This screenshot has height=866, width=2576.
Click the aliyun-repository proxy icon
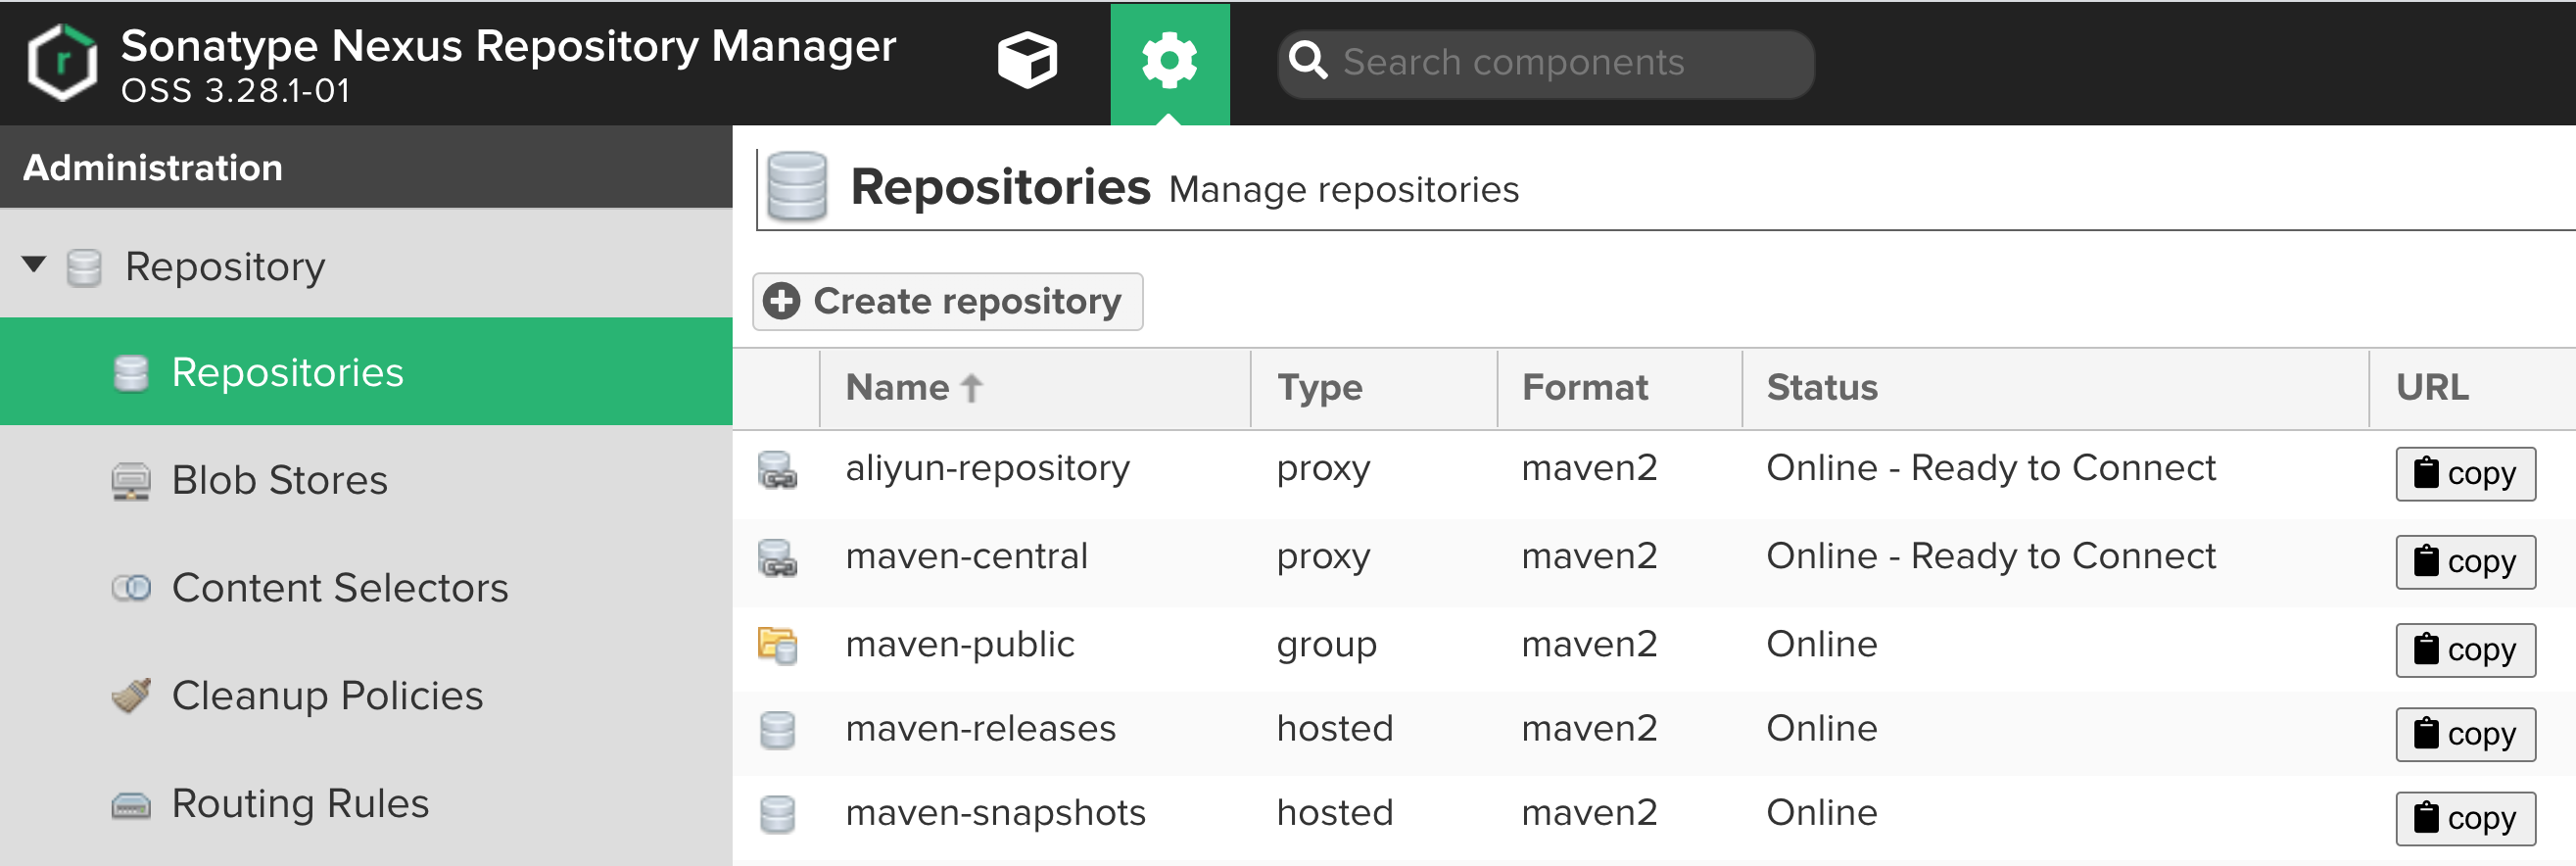click(x=777, y=469)
